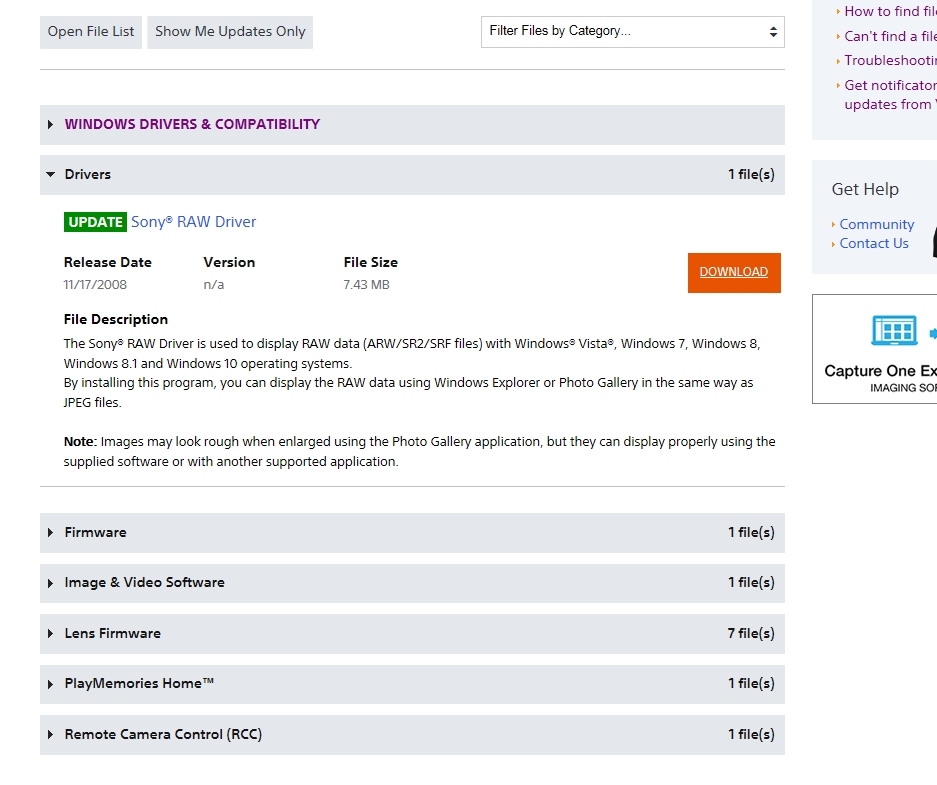Image resolution: width=937 pixels, height=785 pixels.
Task: Open the Get notifications of updates link
Action: tap(890, 94)
